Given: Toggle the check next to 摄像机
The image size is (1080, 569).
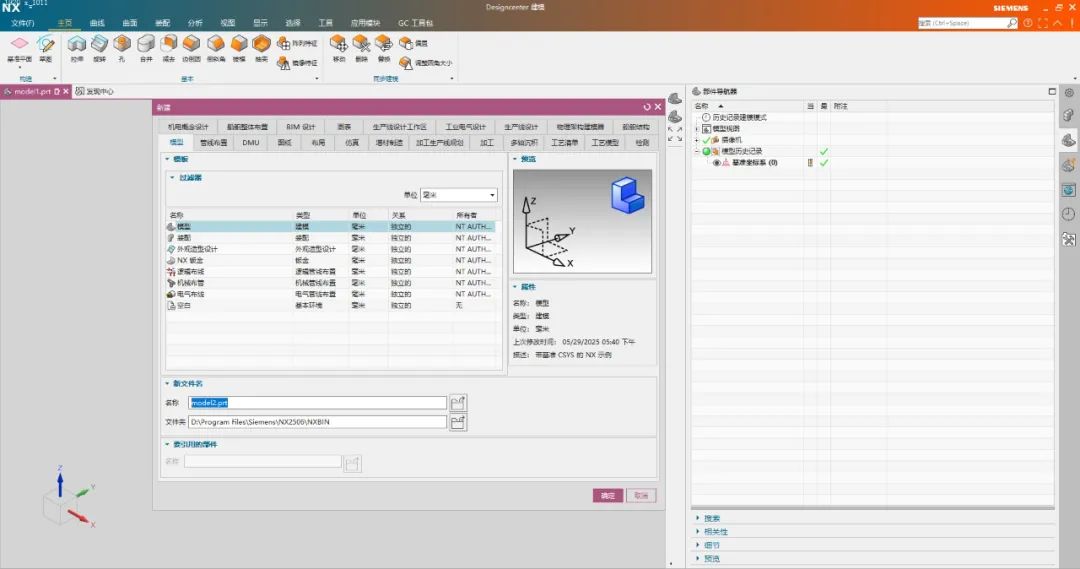Looking at the screenshot, I should point(706,140).
